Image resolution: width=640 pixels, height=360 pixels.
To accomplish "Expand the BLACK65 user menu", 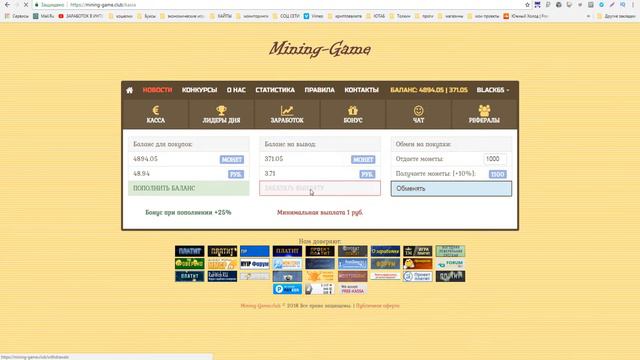I will (x=493, y=90).
